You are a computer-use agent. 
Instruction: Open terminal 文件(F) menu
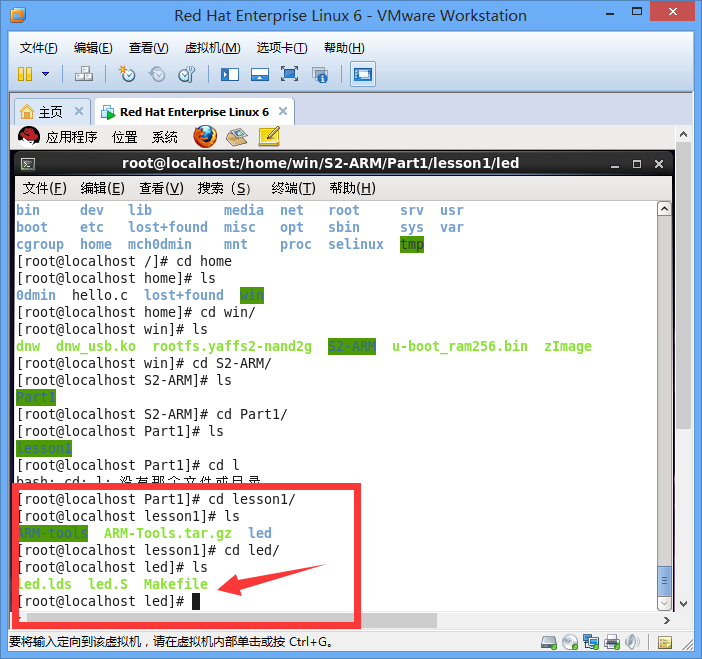pyautogui.click(x=44, y=188)
